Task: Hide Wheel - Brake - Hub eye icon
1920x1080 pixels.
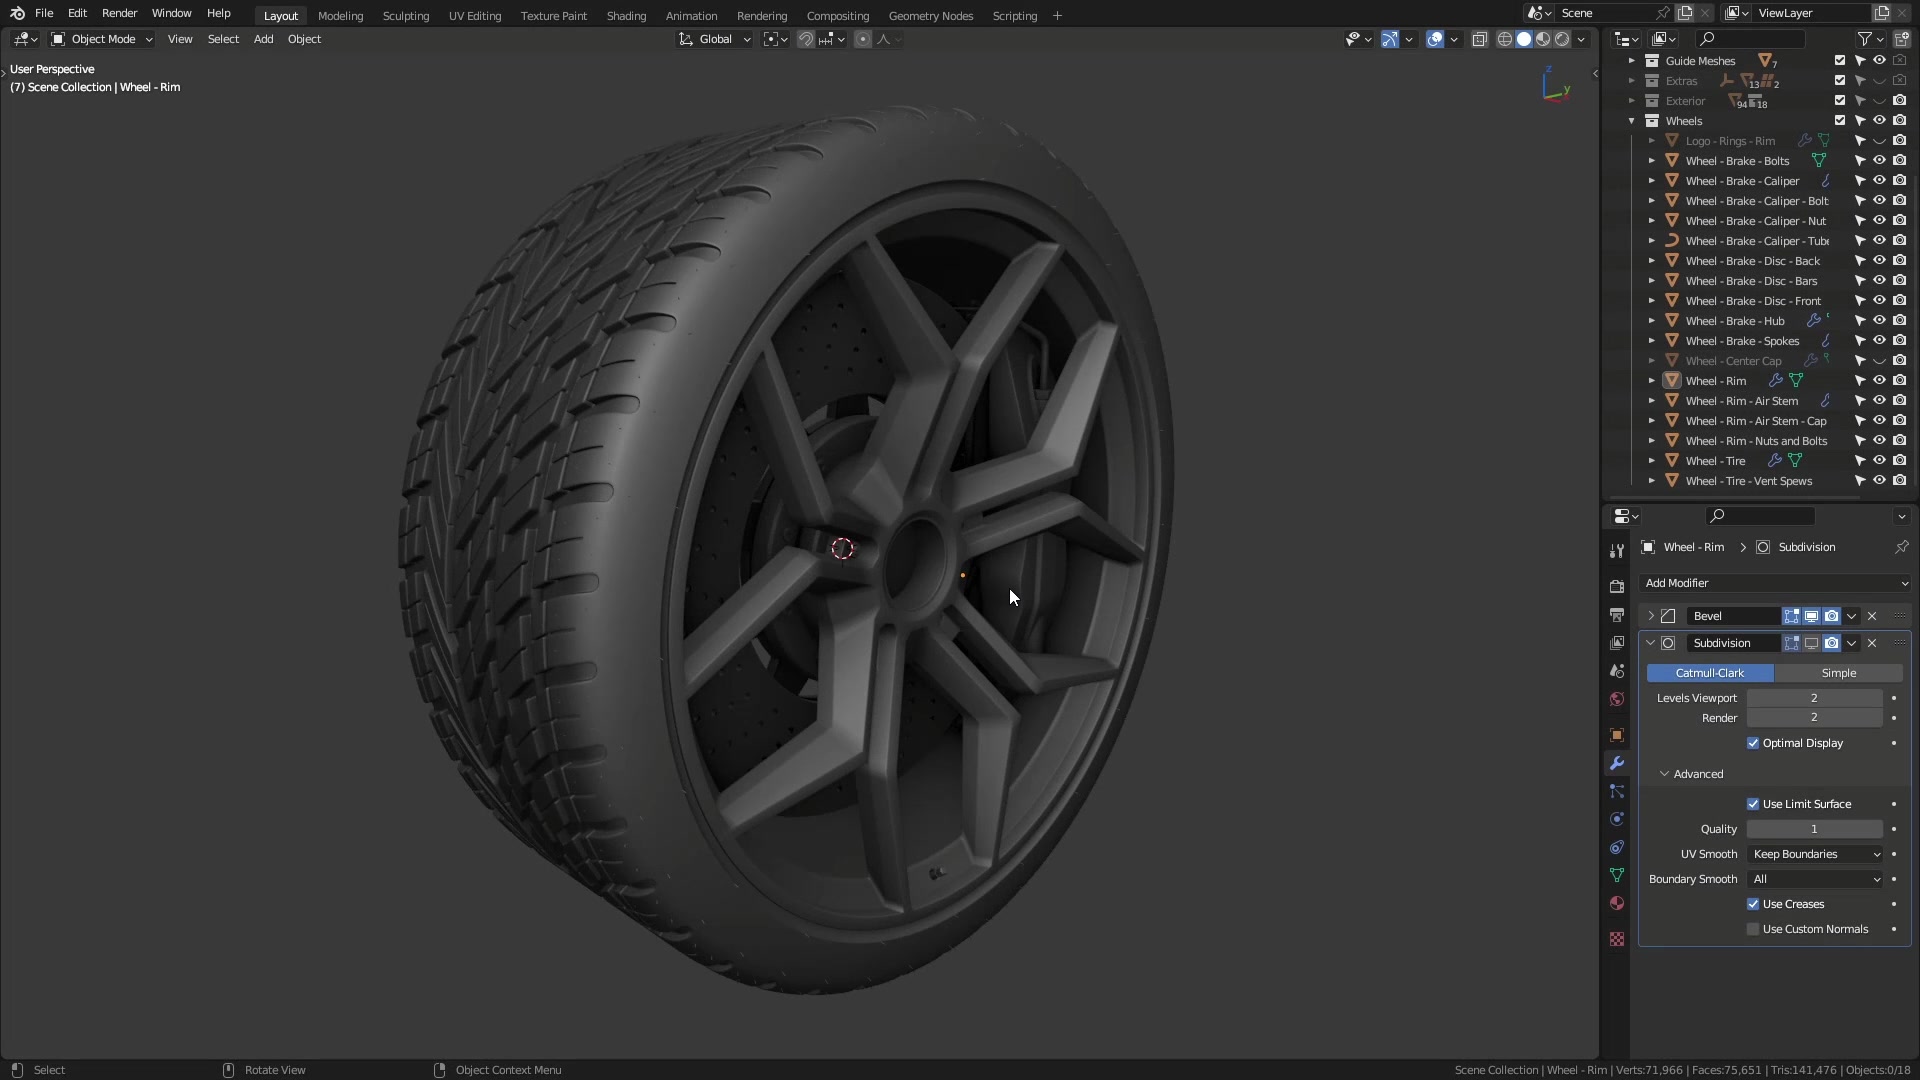Action: tap(1879, 320)
